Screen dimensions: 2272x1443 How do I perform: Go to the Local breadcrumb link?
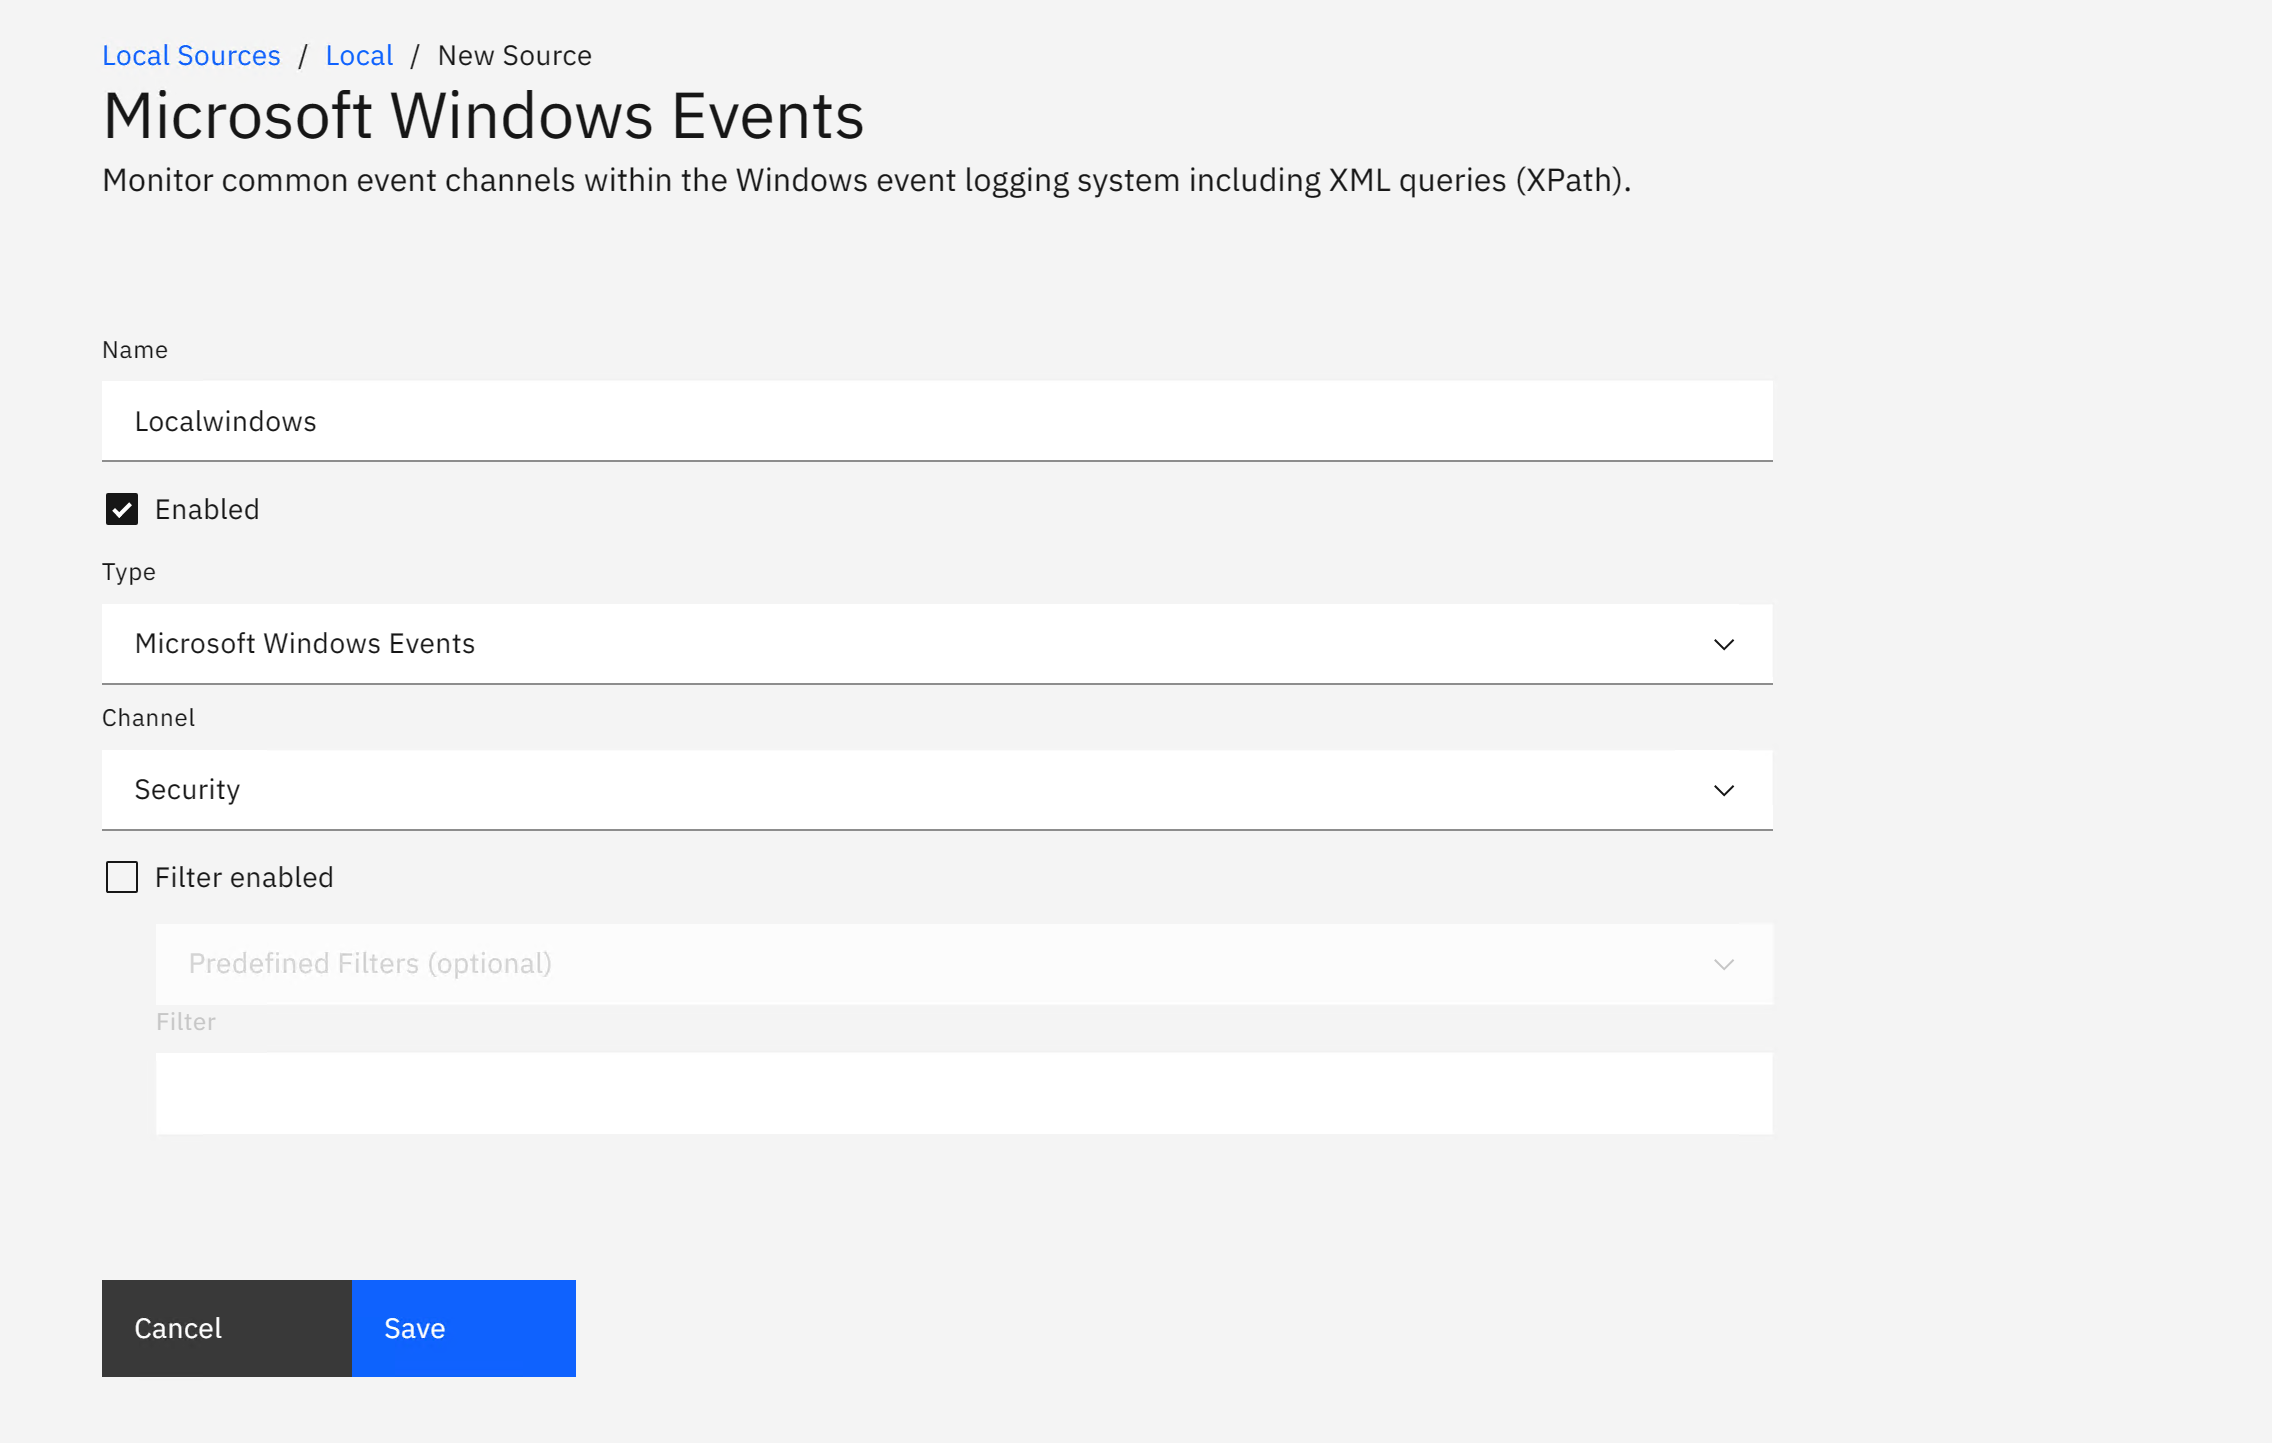pos(359,56)
